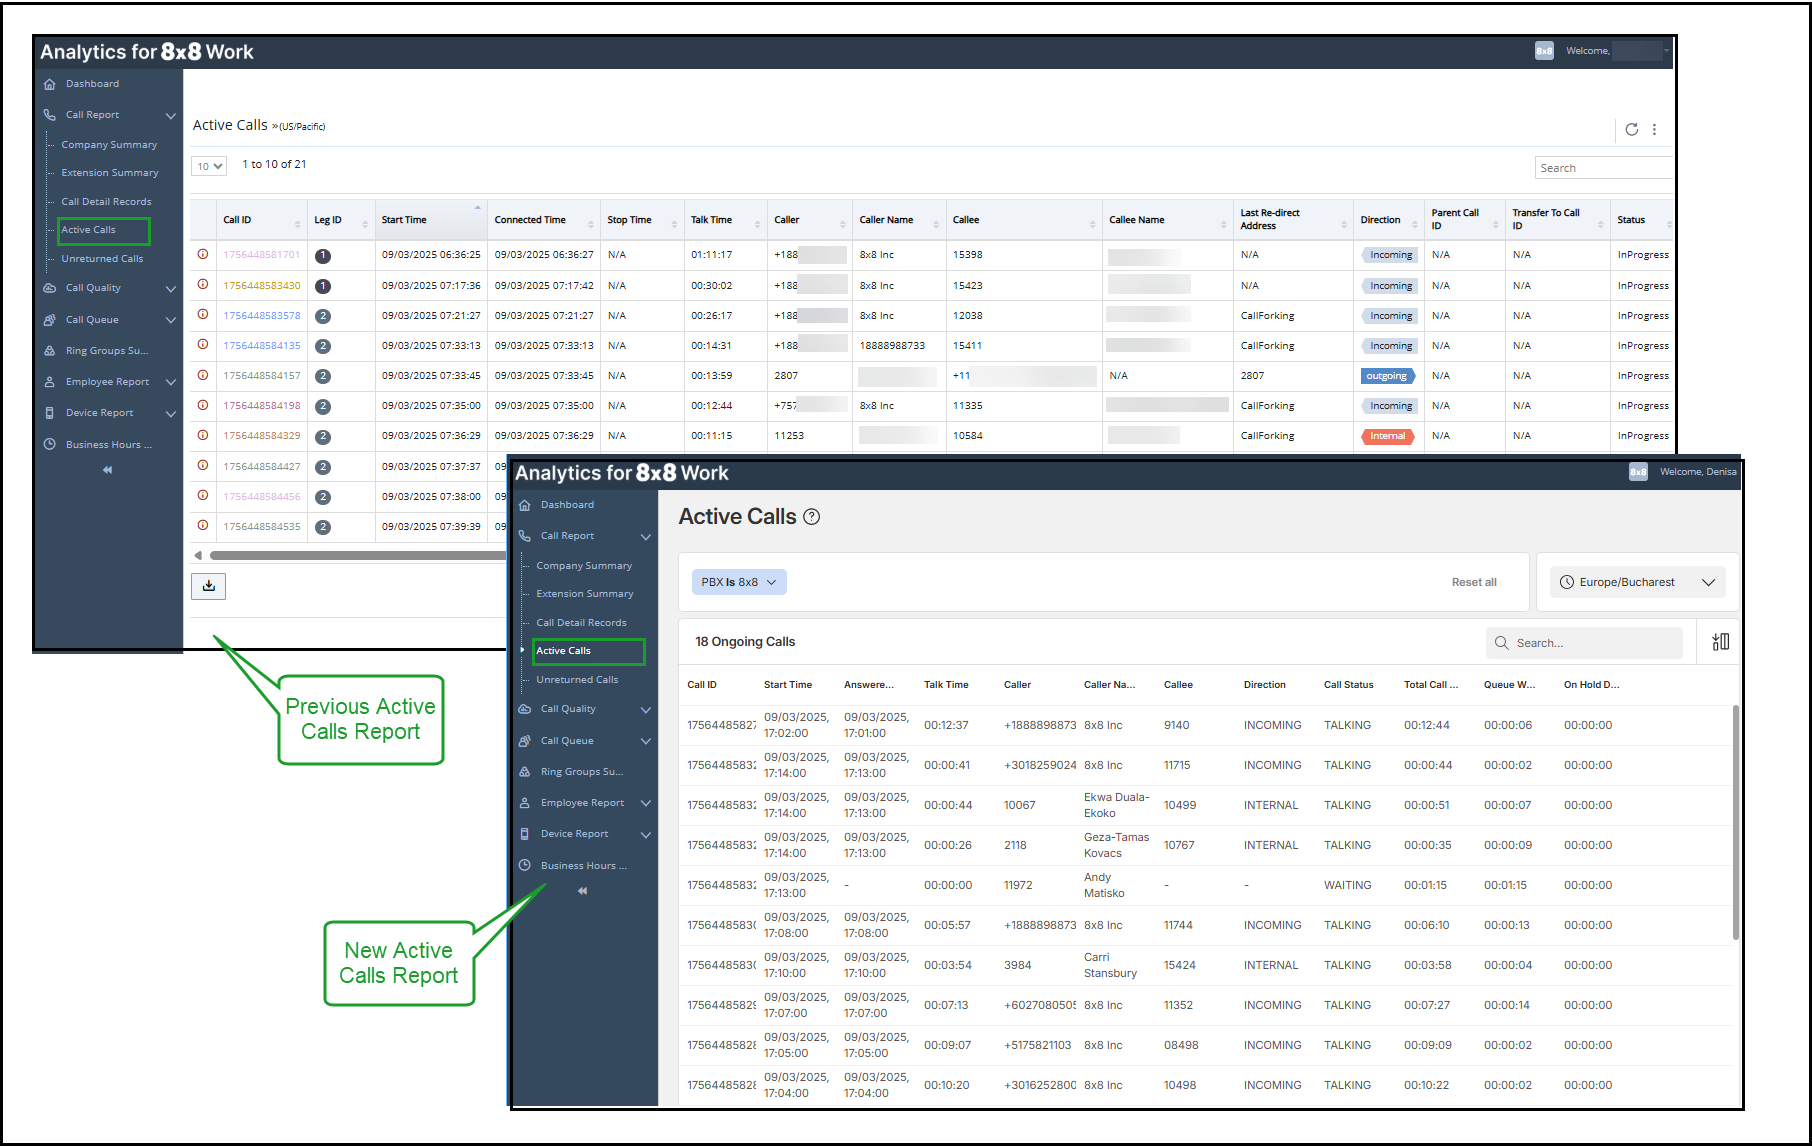
Task: Open call ID link 1756448584135
Action: pos(262,345)
